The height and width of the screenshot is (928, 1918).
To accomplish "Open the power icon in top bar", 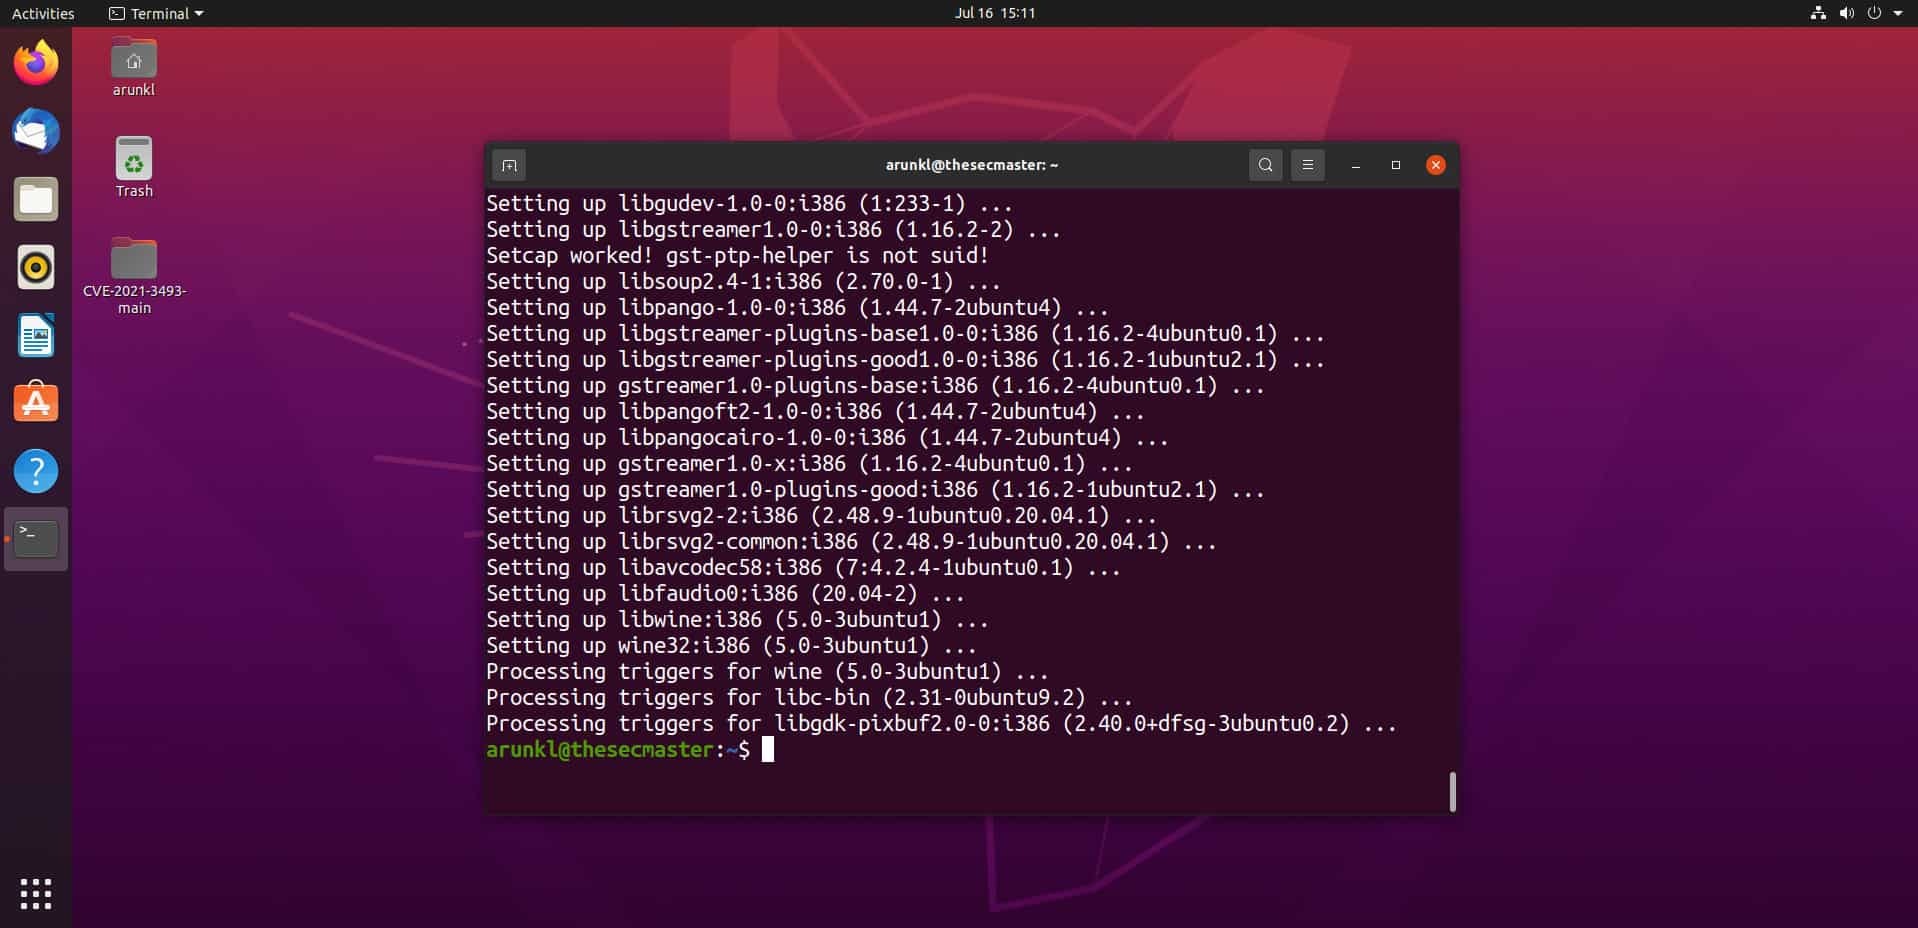I will [x=1874, y=13].
